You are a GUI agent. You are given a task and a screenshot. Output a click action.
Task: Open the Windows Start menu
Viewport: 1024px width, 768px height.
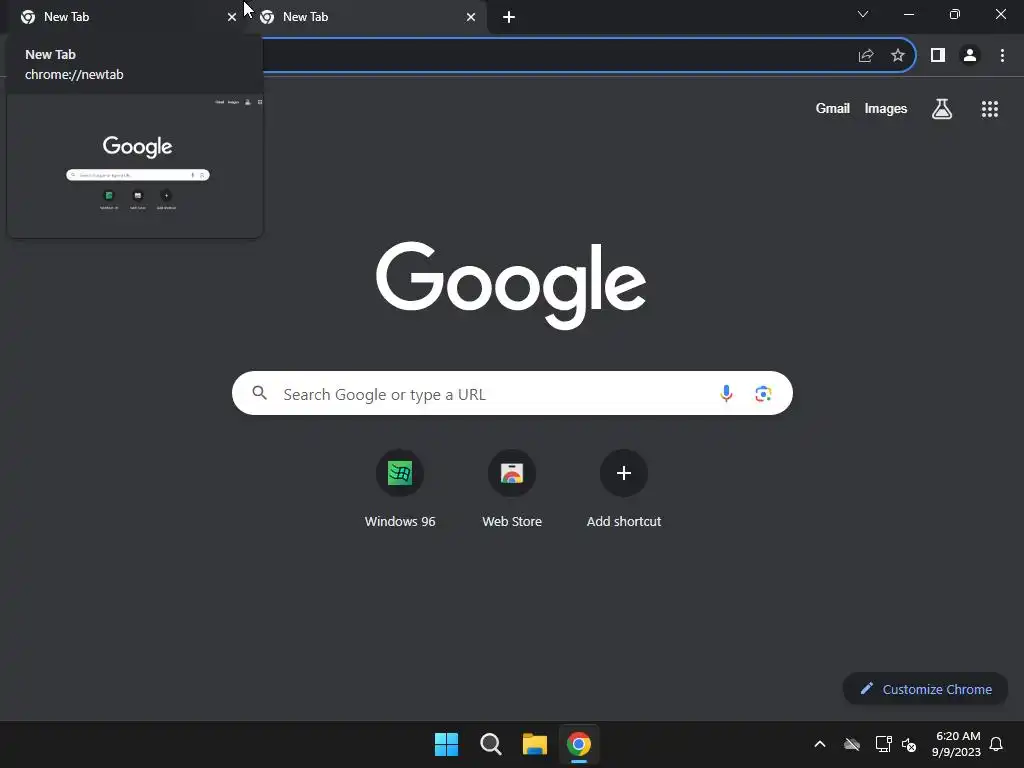(x=446, y=744)
